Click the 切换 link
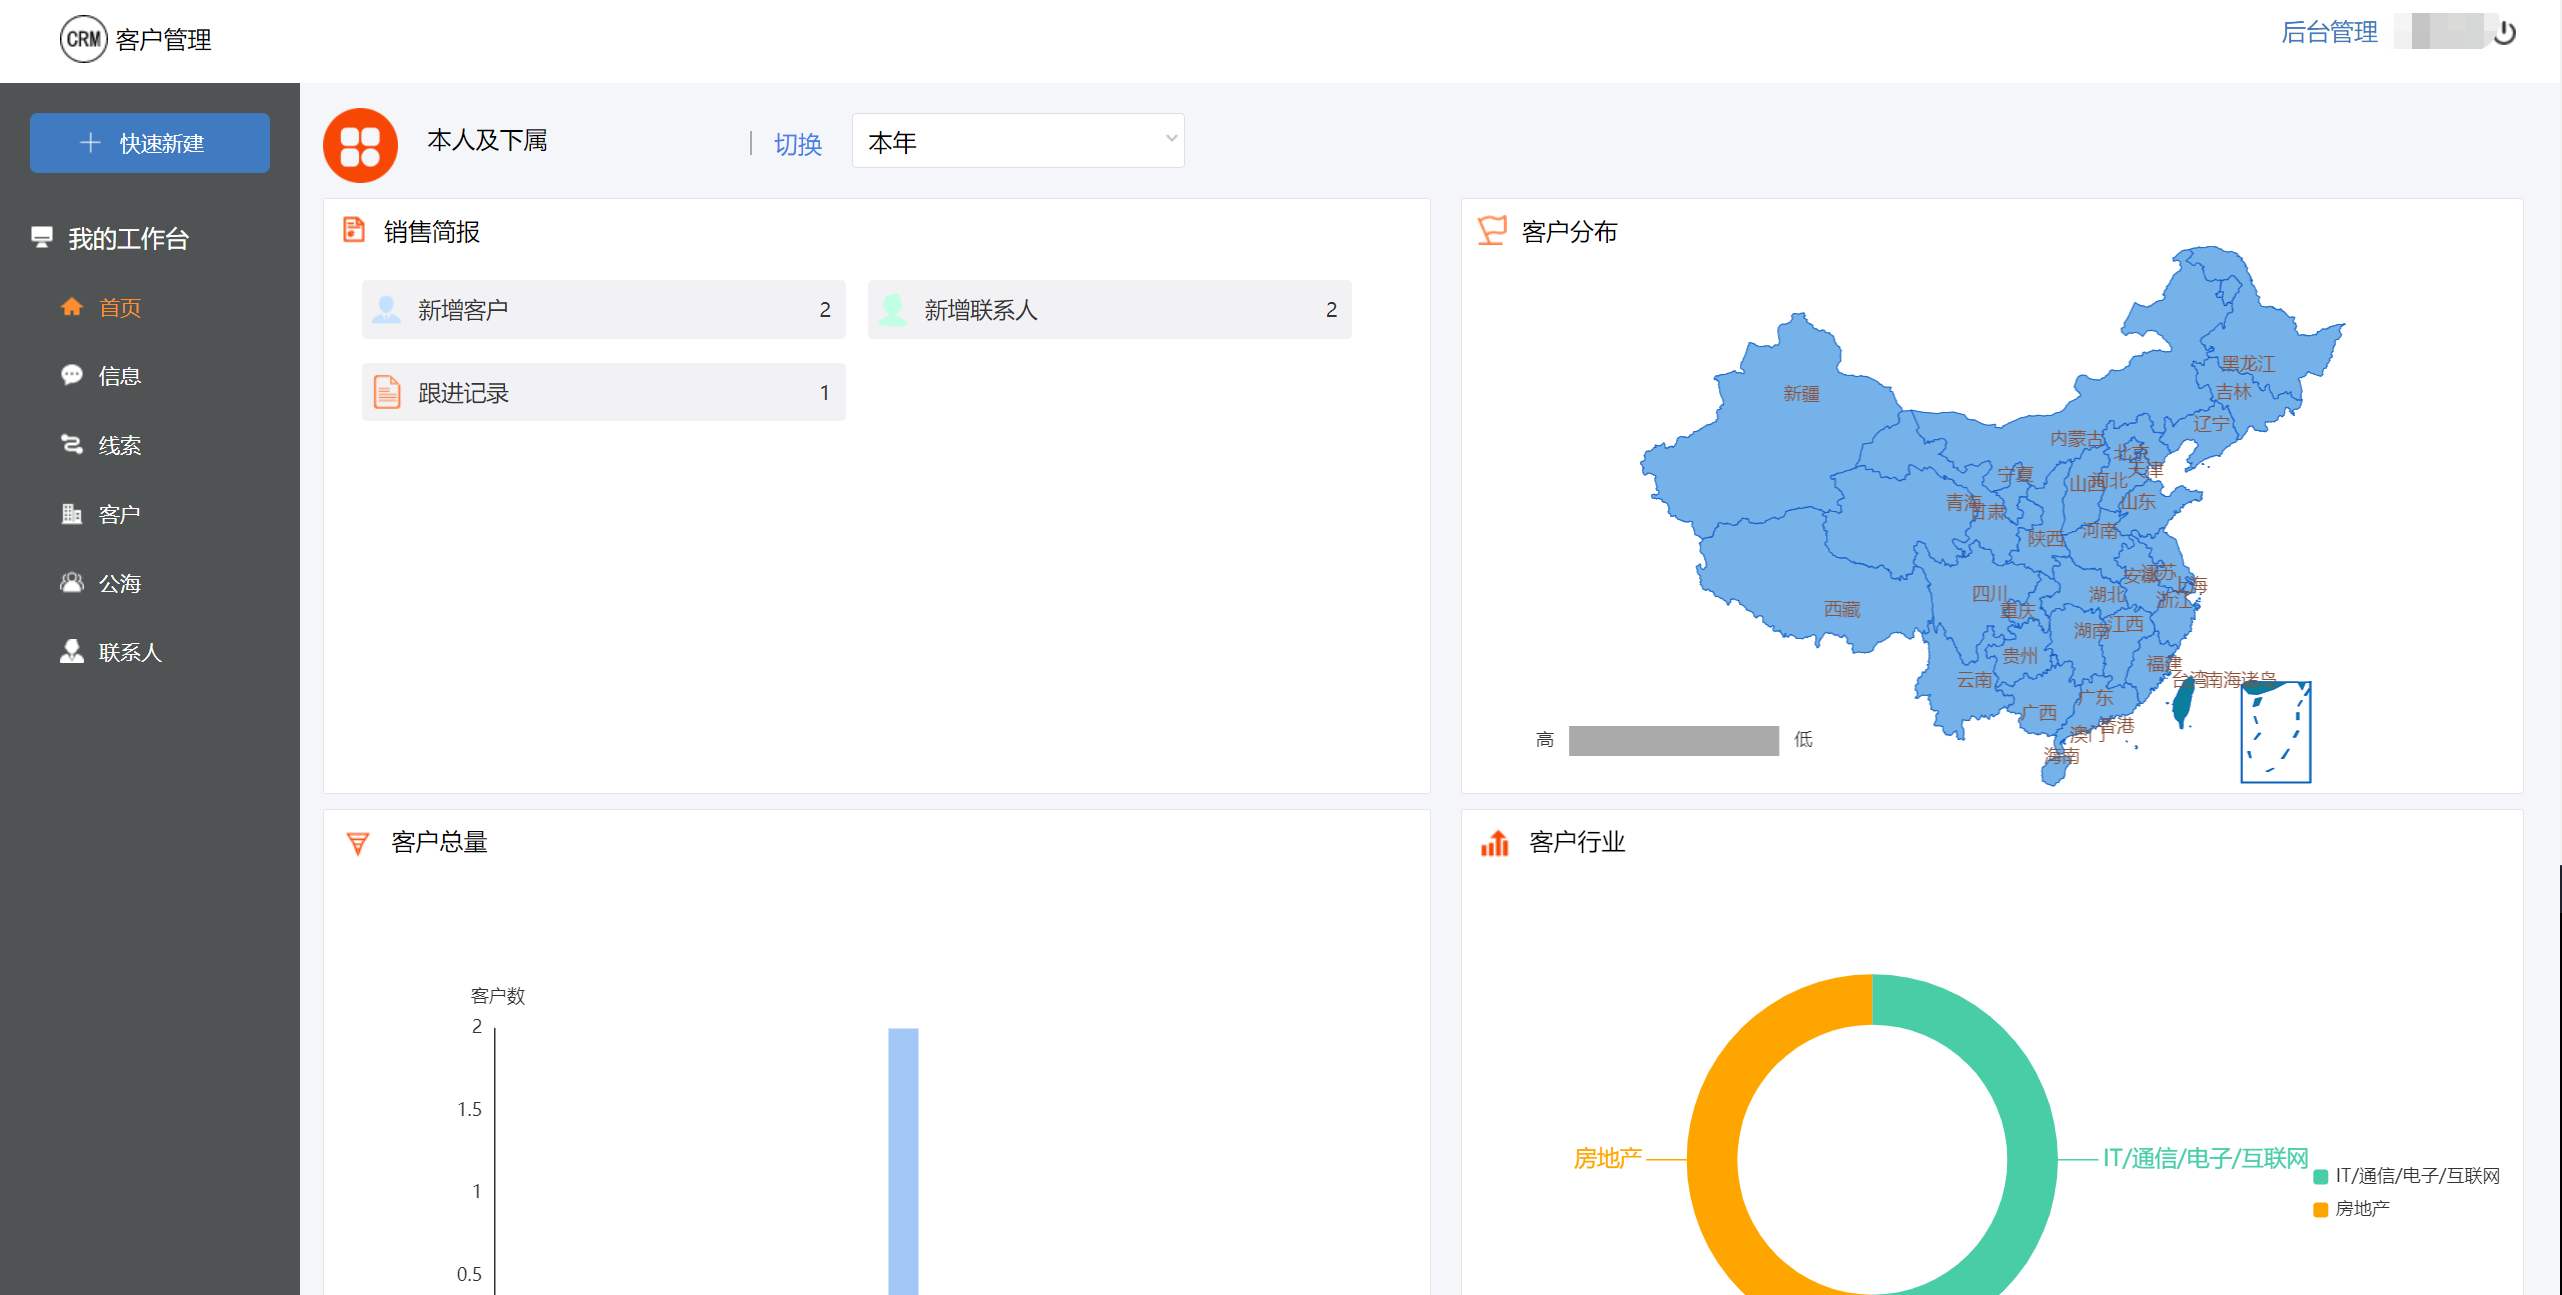The height and width of the screenshot is (1295, 2562). click(x=797, y=144)
